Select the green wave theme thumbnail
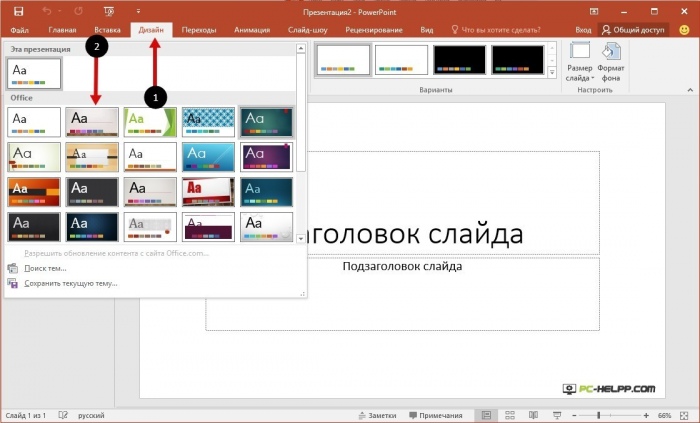700x423 pixels. tap(150, 122)
